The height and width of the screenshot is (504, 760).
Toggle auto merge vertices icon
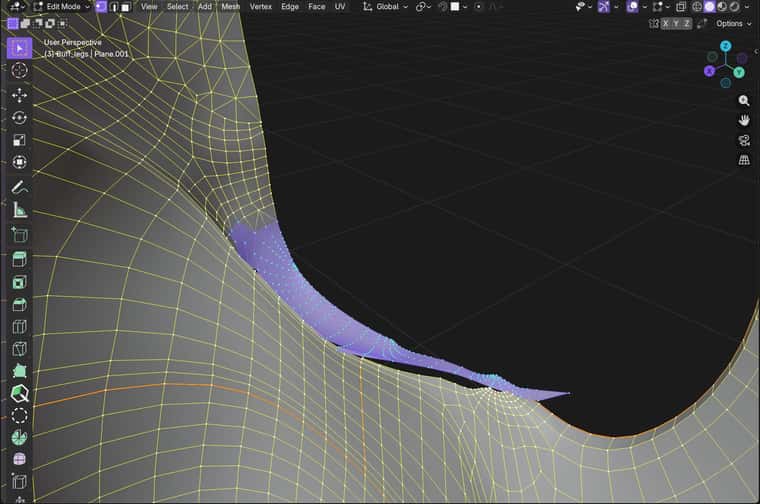(x=701, y=23)
